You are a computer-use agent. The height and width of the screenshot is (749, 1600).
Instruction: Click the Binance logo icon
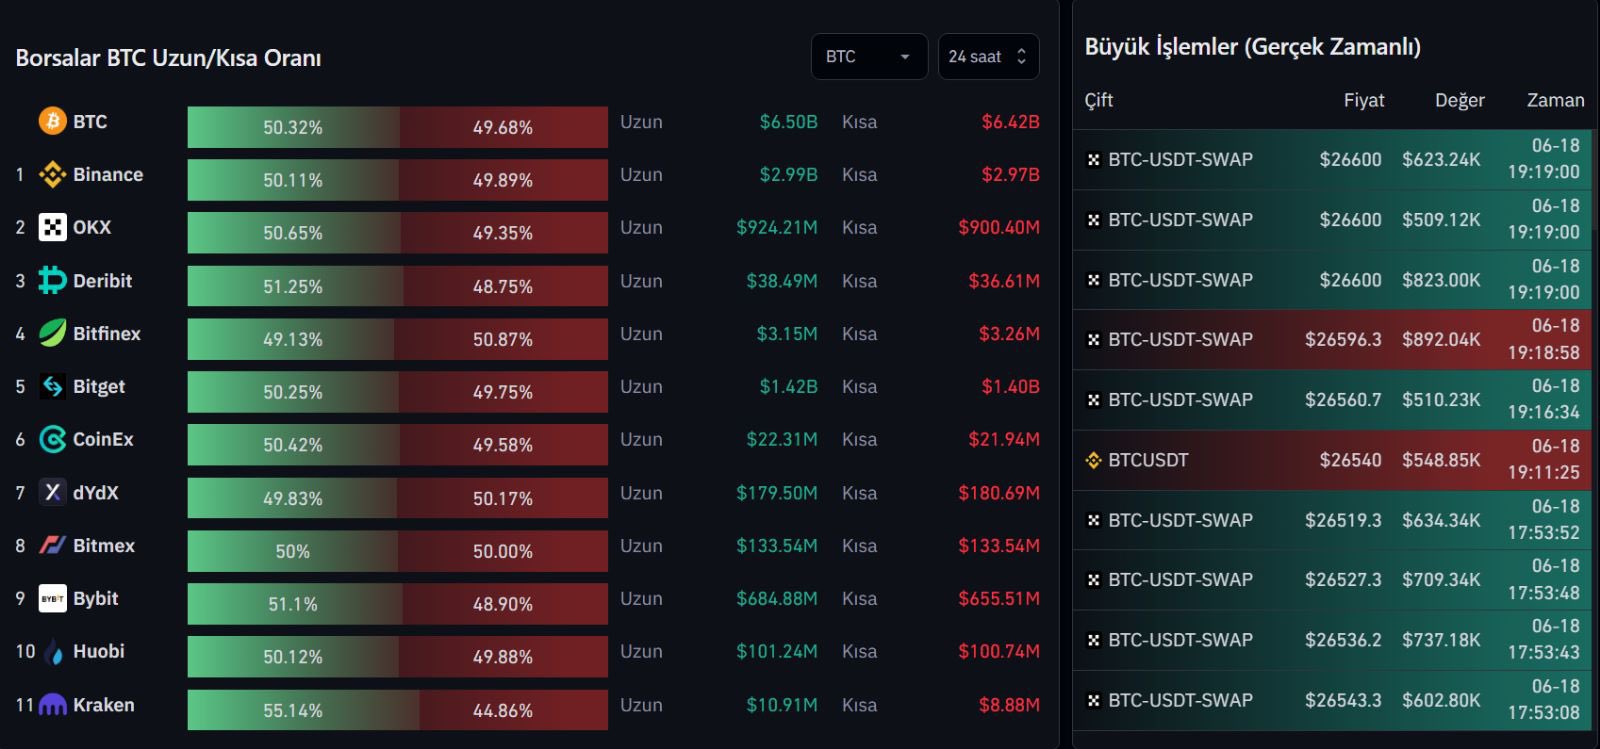(52, 174)
